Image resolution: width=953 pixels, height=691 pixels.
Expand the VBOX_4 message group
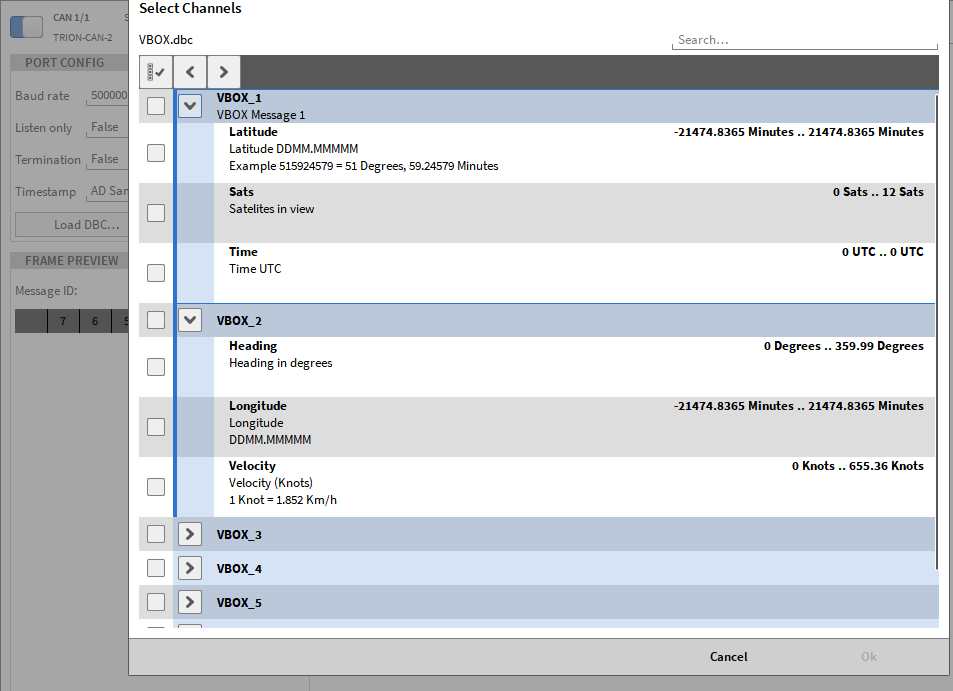190,568
